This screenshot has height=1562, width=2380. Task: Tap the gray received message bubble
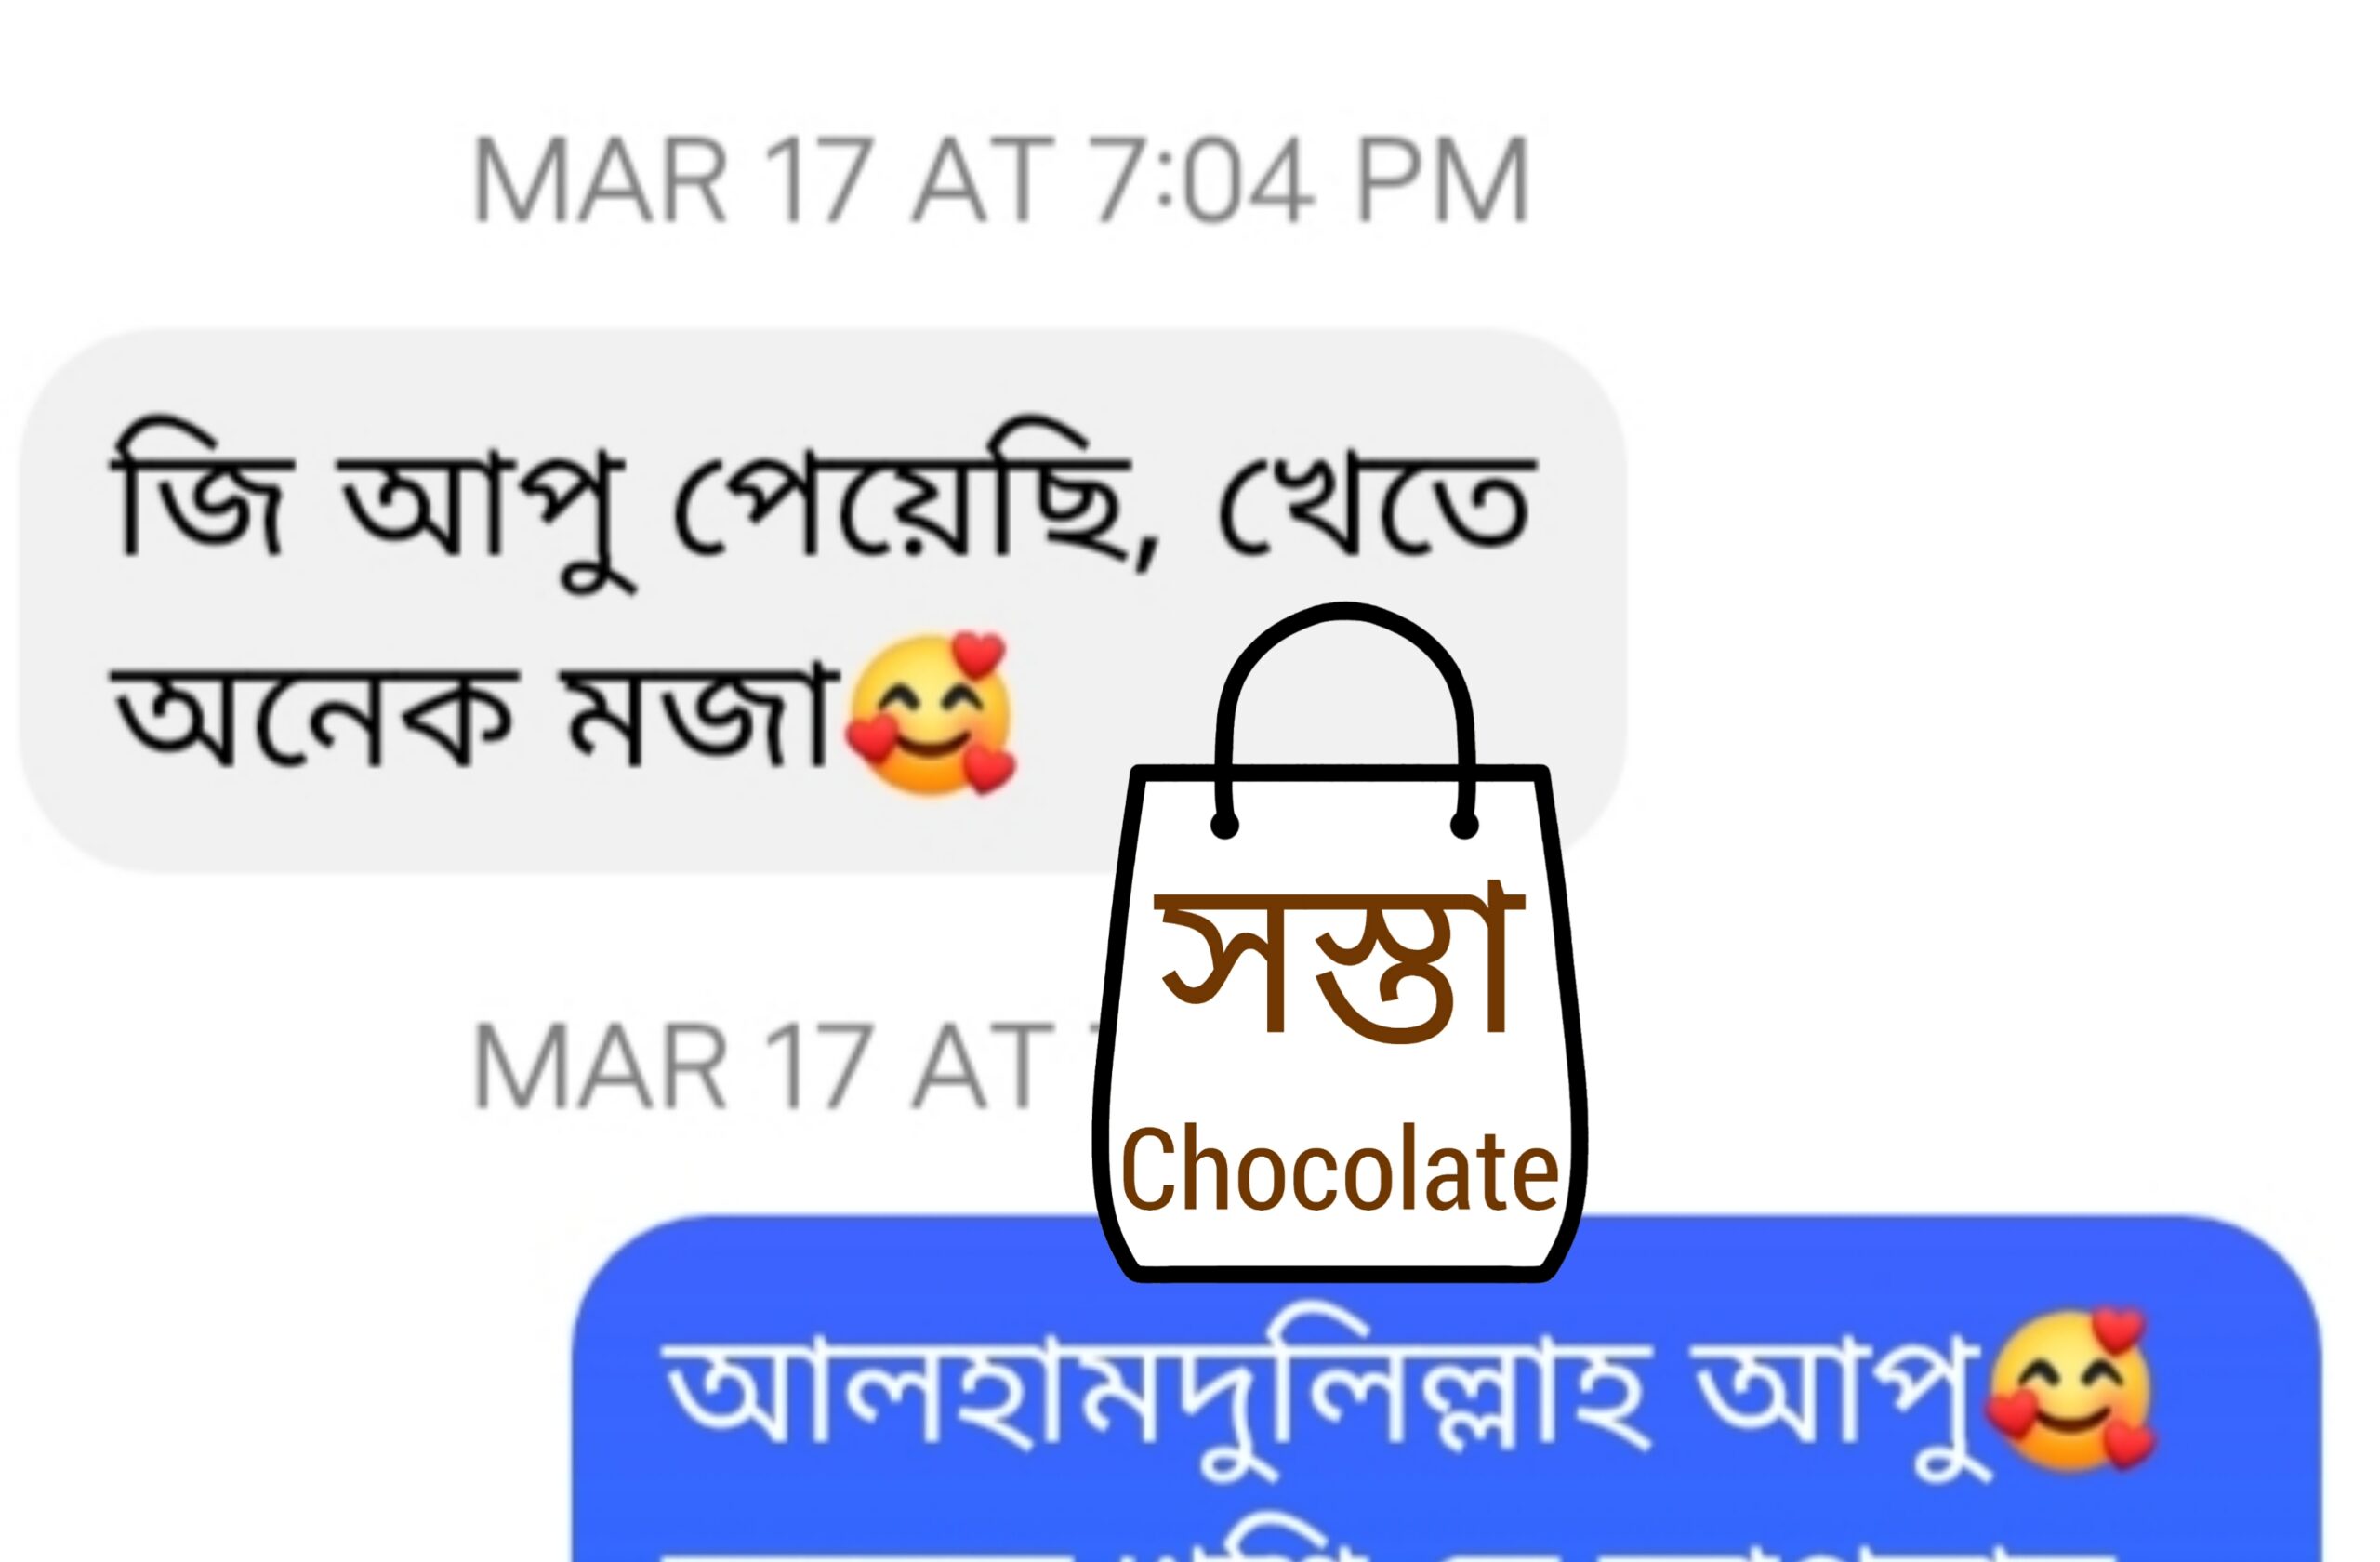(822, 600)
